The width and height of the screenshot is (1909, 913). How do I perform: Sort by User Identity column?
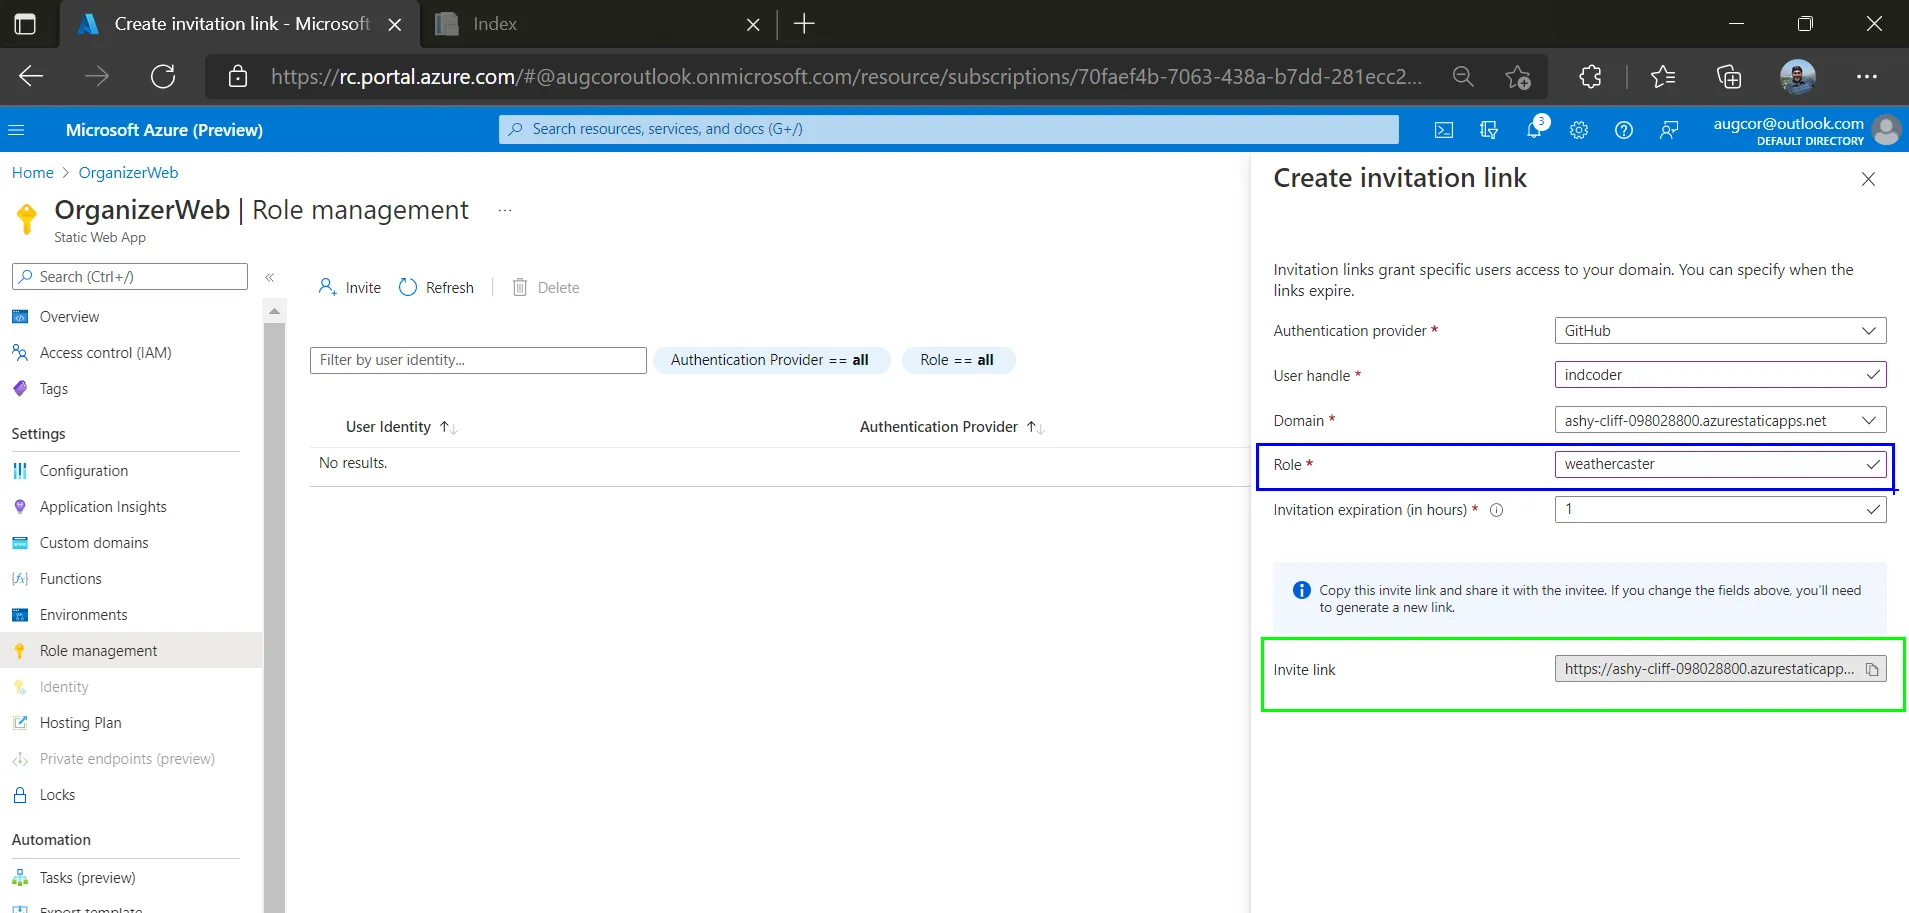(389, 427)
